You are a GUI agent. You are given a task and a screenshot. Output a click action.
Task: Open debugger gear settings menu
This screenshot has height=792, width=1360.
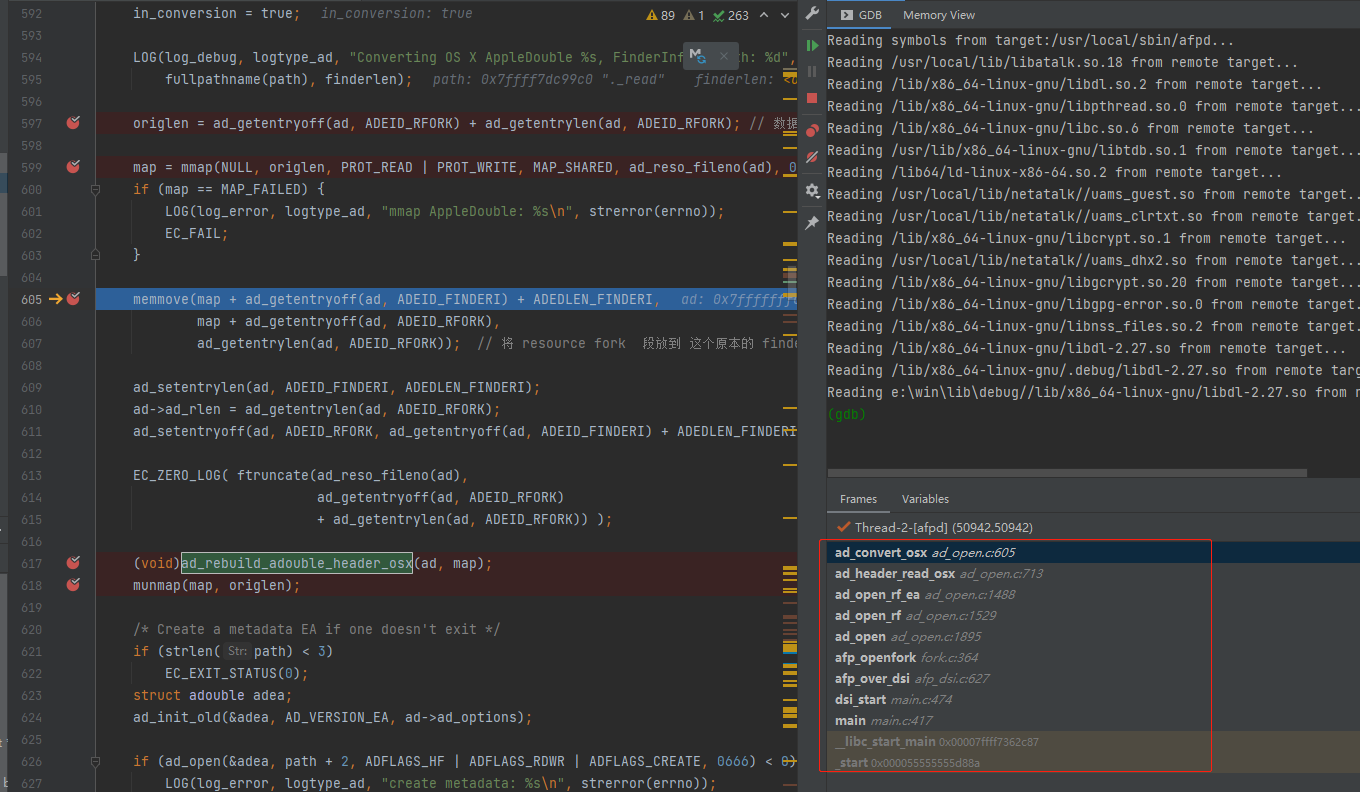[812, 190]
